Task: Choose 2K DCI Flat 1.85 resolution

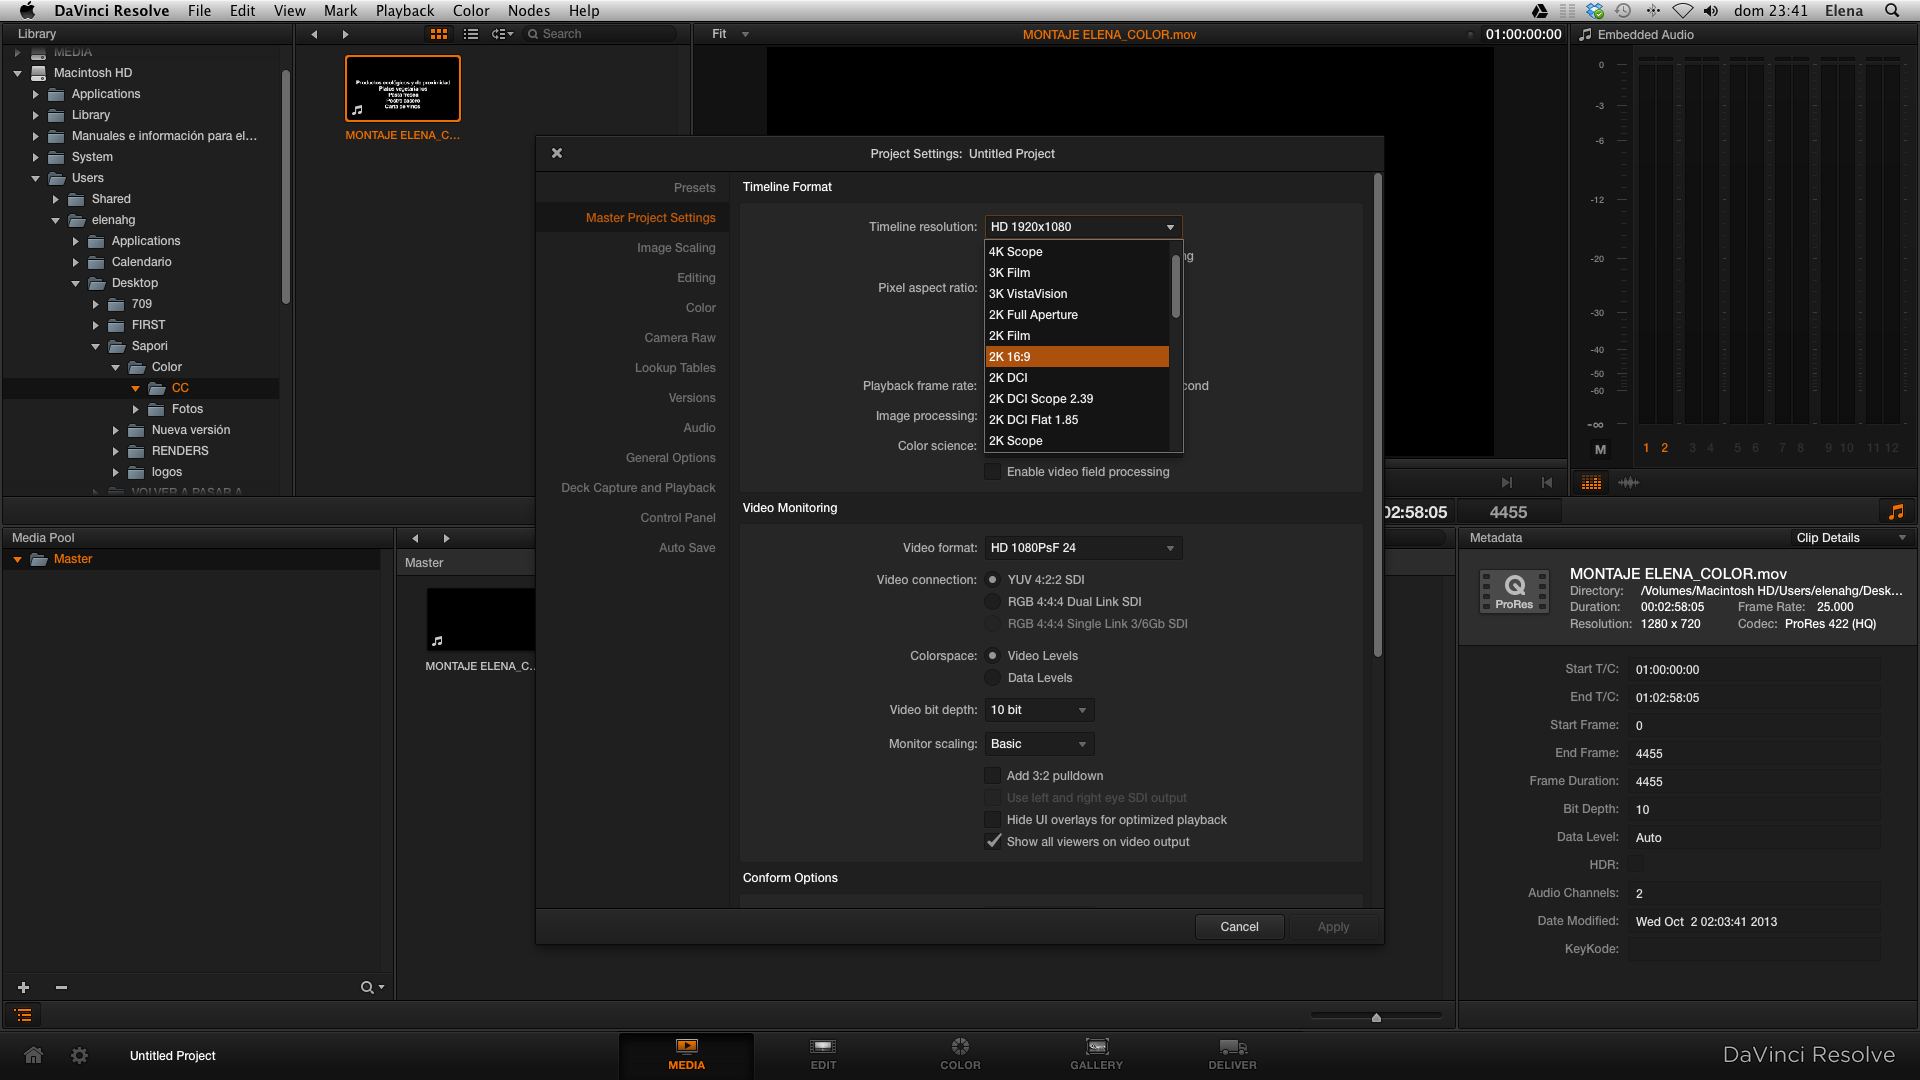Action: coord(1077,420)
